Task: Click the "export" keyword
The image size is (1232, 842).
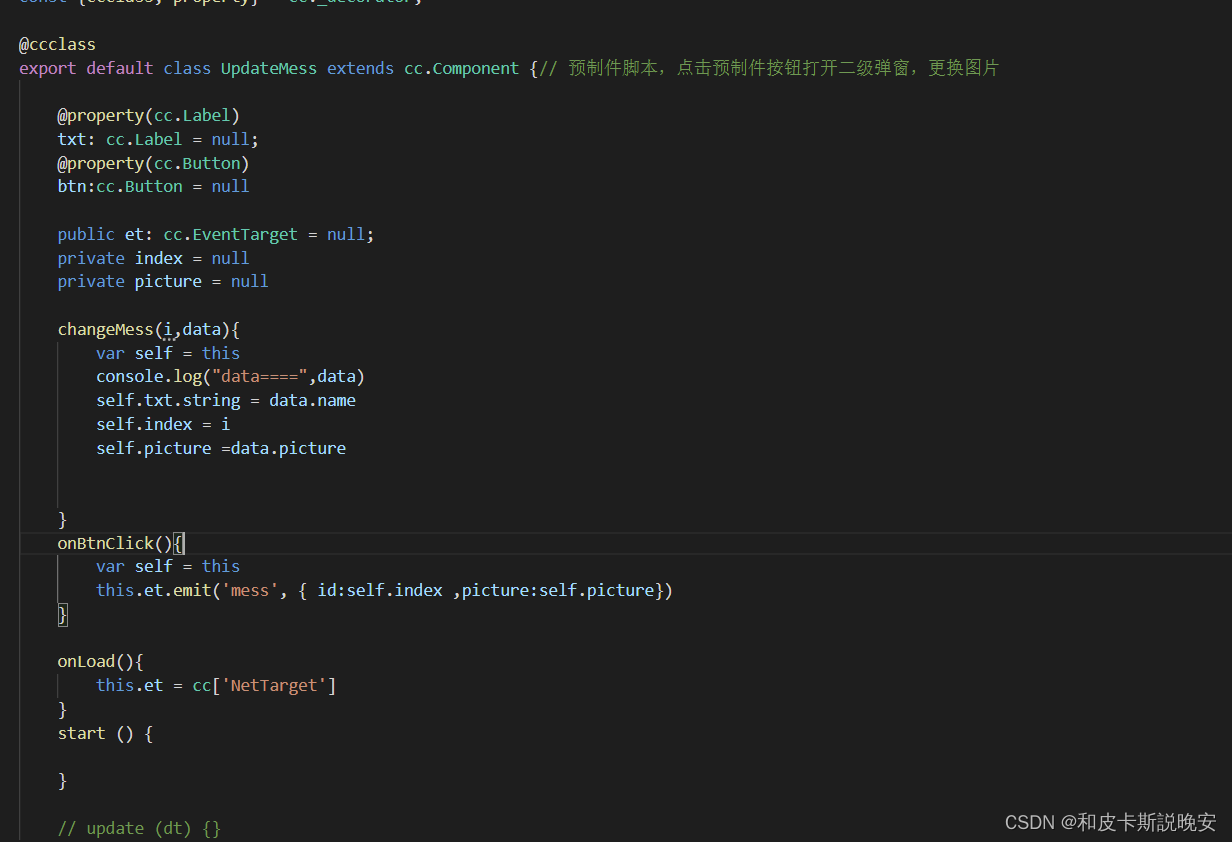Action: tap(48, 68)
